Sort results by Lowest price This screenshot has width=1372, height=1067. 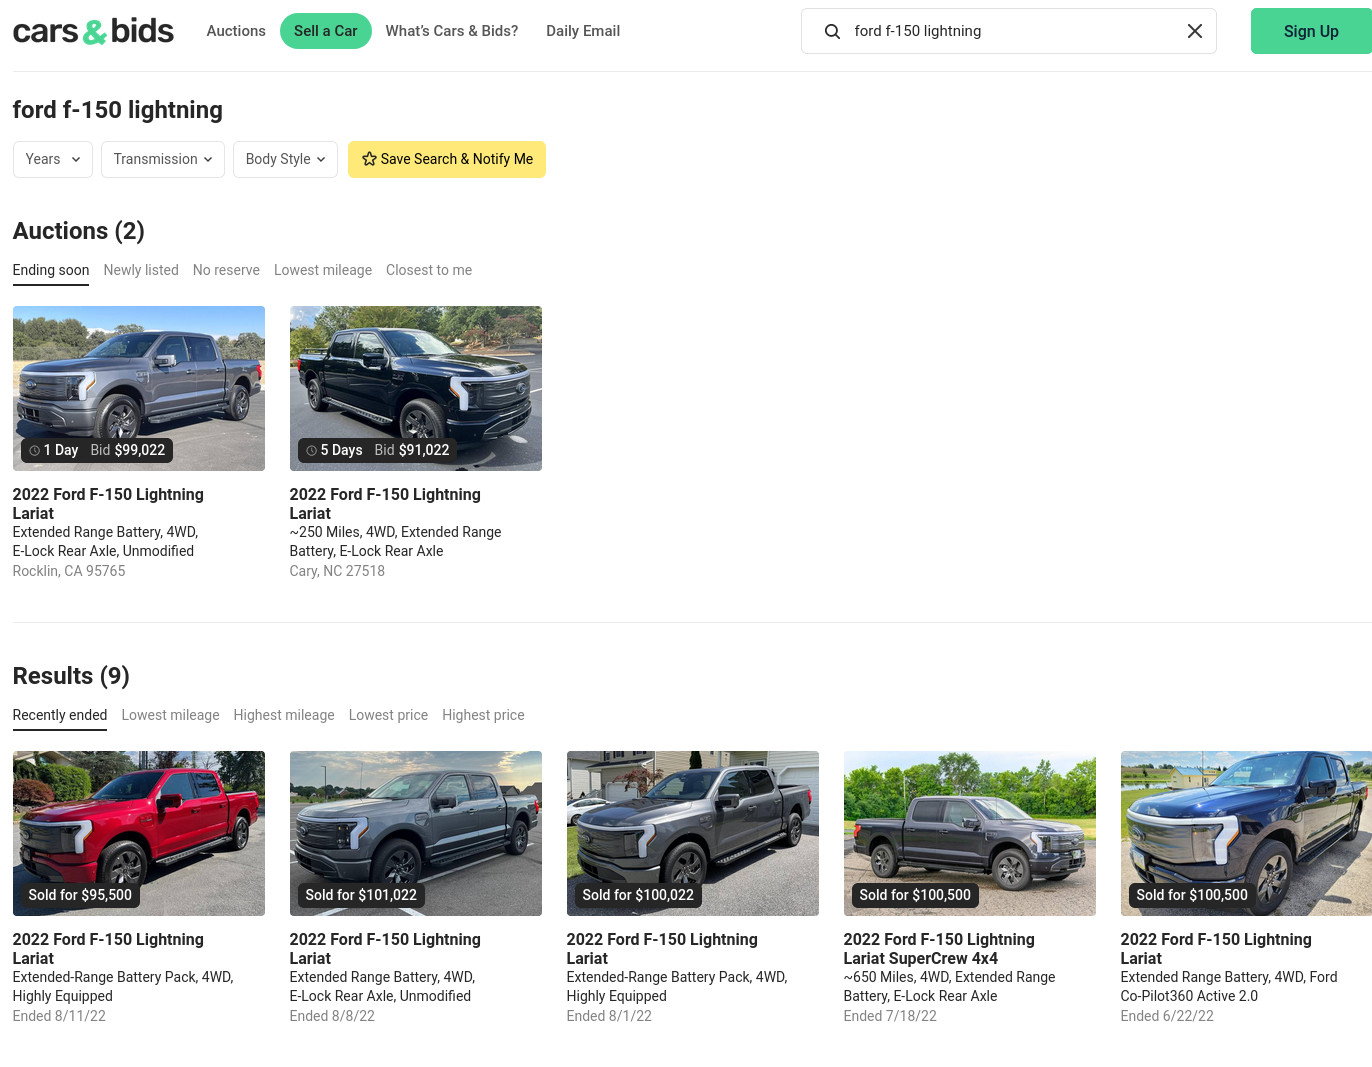(x=388, y=715)
